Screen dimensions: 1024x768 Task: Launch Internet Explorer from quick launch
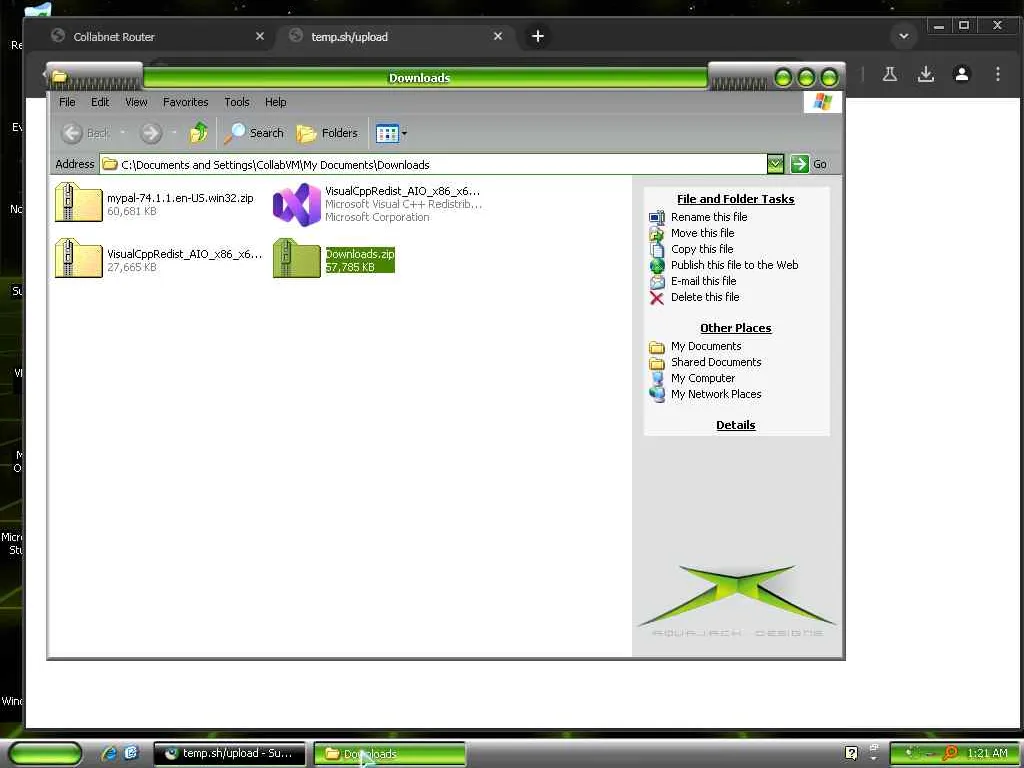pos(109,753)
